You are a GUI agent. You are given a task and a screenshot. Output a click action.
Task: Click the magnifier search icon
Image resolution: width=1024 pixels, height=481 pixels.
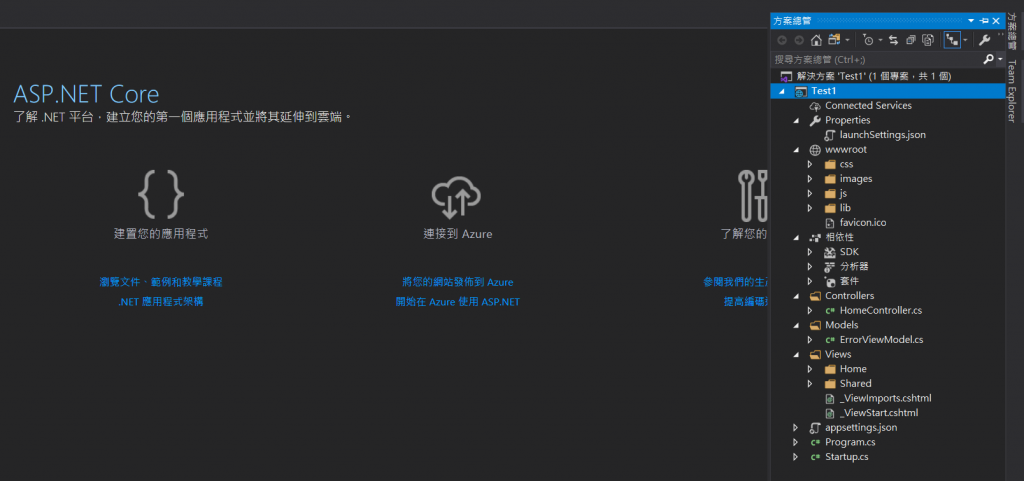(x=988, y=59)
